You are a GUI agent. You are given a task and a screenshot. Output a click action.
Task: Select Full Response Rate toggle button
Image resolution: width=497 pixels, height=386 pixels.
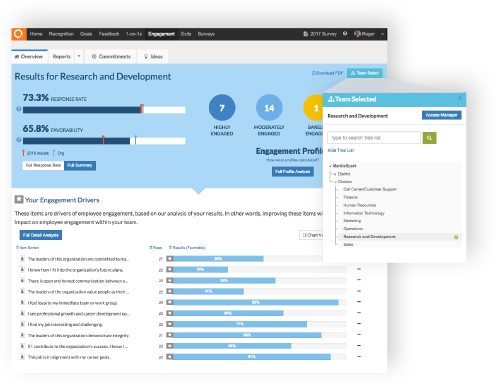click(43, 165)
